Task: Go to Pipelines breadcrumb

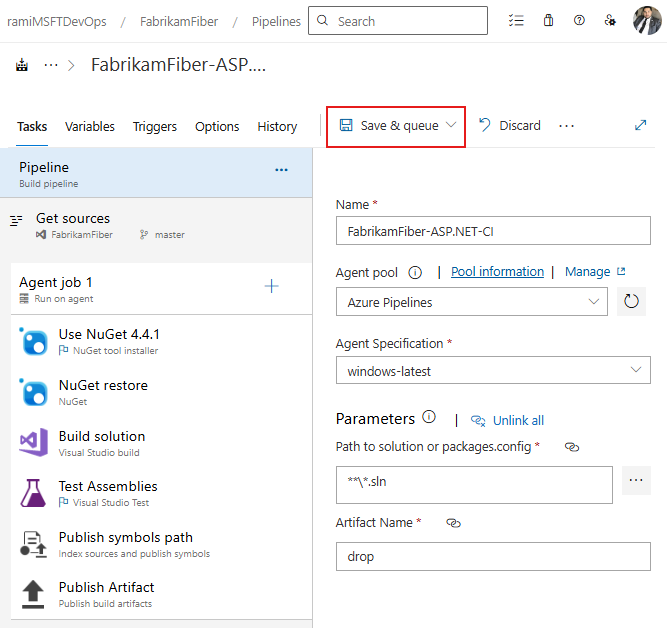Action: (x=276, y=21)
